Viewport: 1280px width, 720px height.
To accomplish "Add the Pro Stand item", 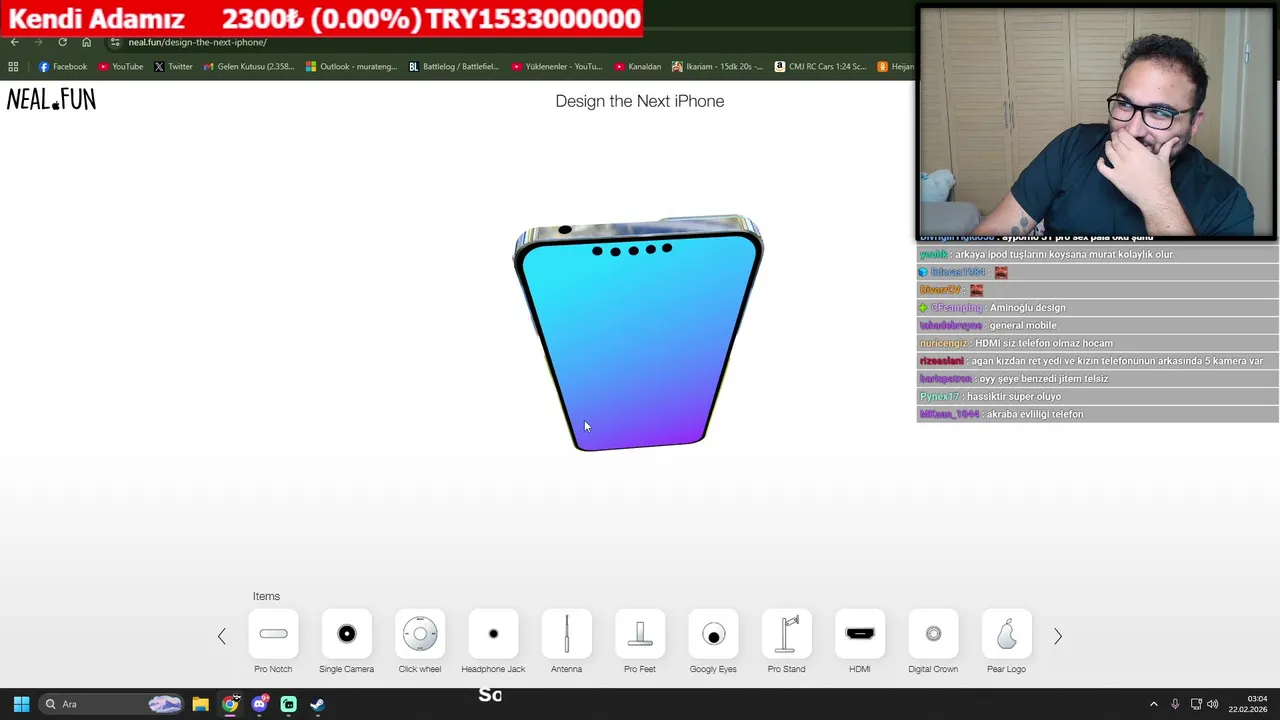I will click(x=786, y=634).
